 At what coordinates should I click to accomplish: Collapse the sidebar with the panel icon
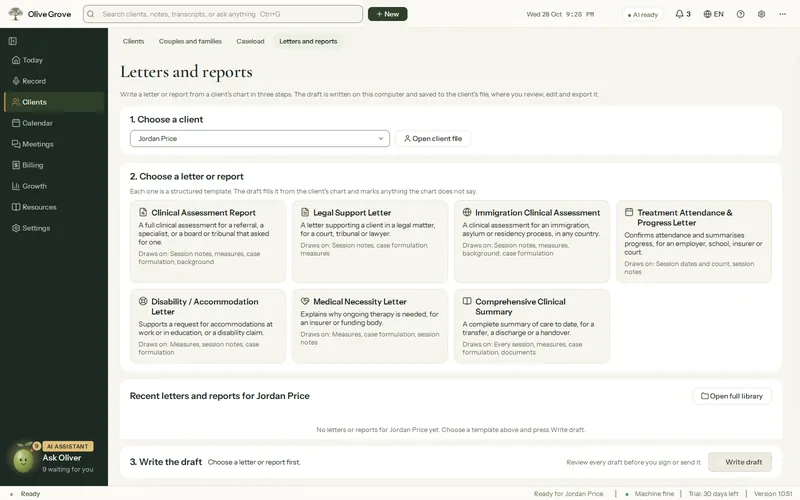[13, 41]
